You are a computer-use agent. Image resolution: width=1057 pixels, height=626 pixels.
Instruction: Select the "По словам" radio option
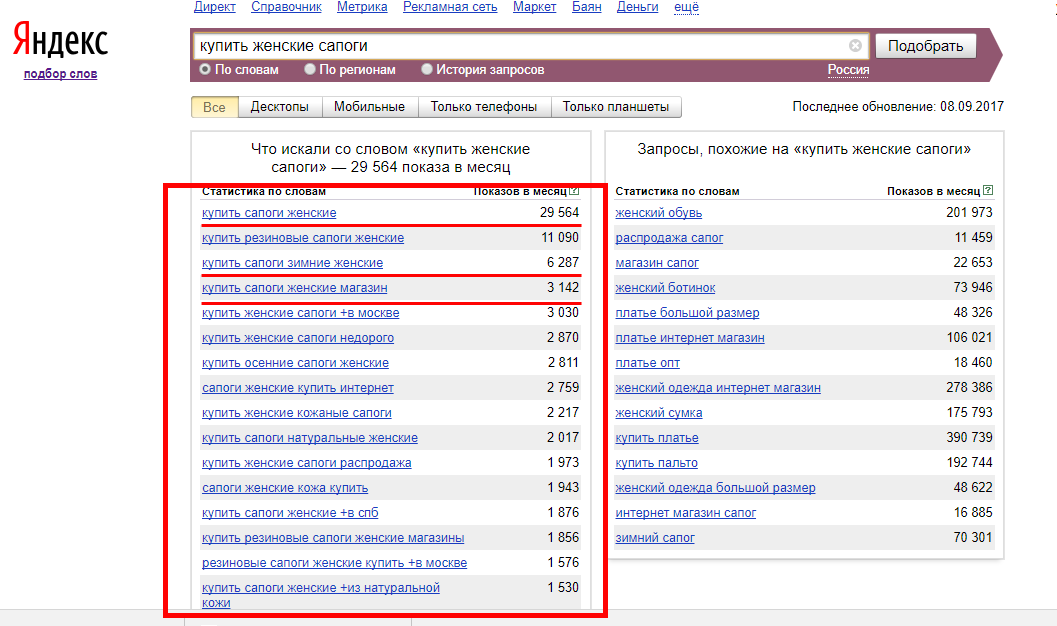pos(205,69)
